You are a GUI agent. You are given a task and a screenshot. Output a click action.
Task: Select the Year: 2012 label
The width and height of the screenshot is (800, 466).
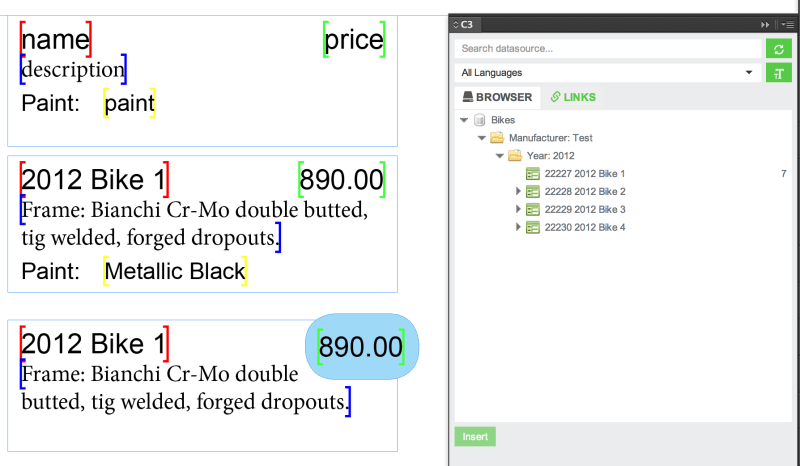[x=551, y=156]
